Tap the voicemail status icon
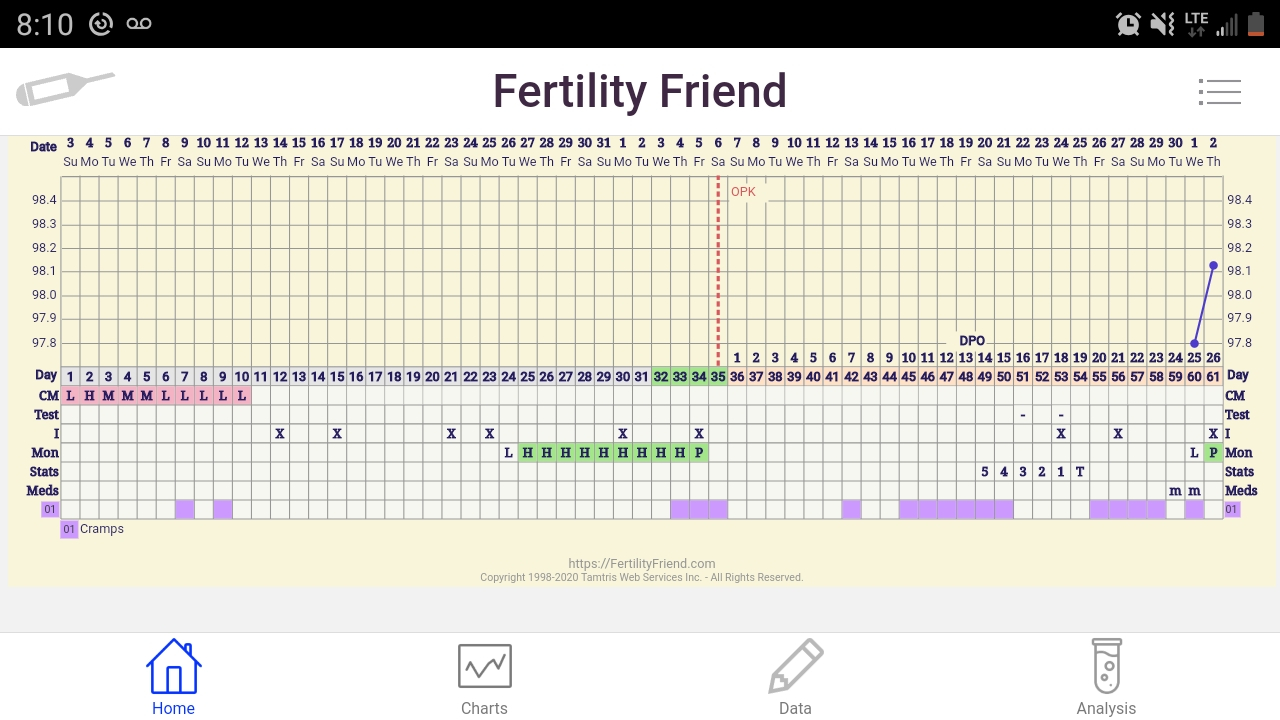Image resolution: width=1280 pixels, height=720 pixels. click(139, 24)
